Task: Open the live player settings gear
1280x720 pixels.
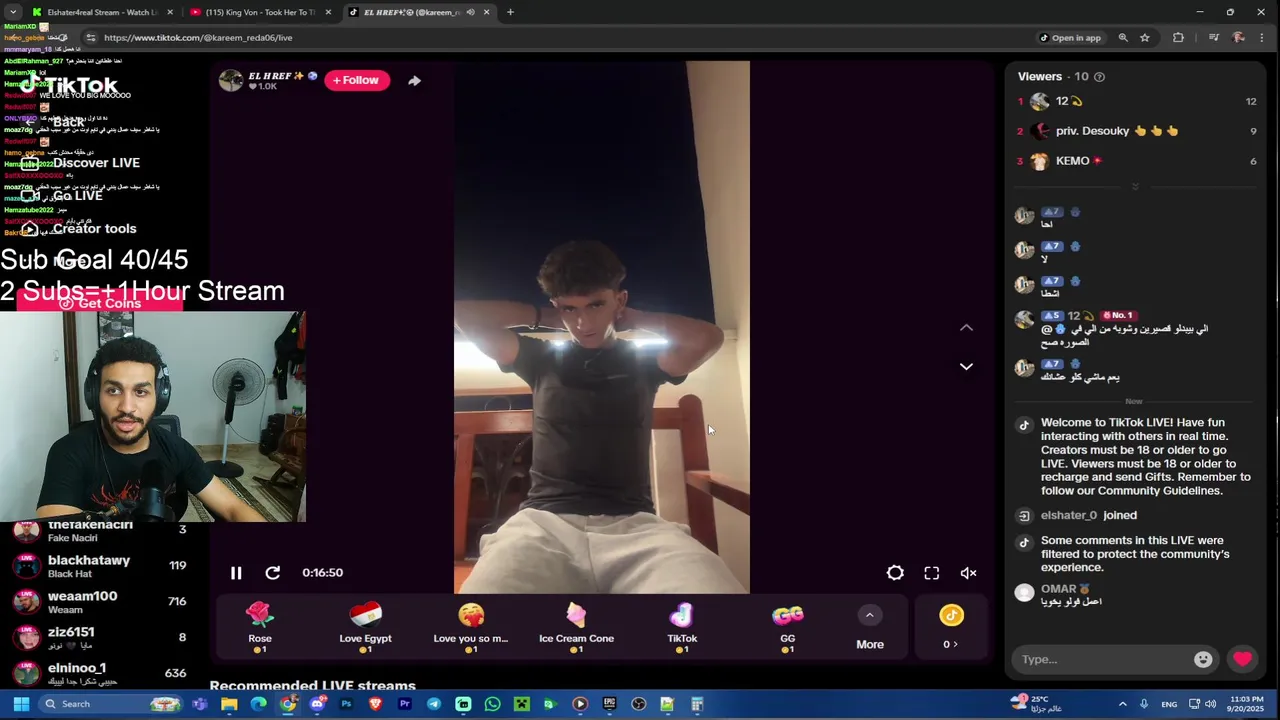Action: (x=895, y=573)
